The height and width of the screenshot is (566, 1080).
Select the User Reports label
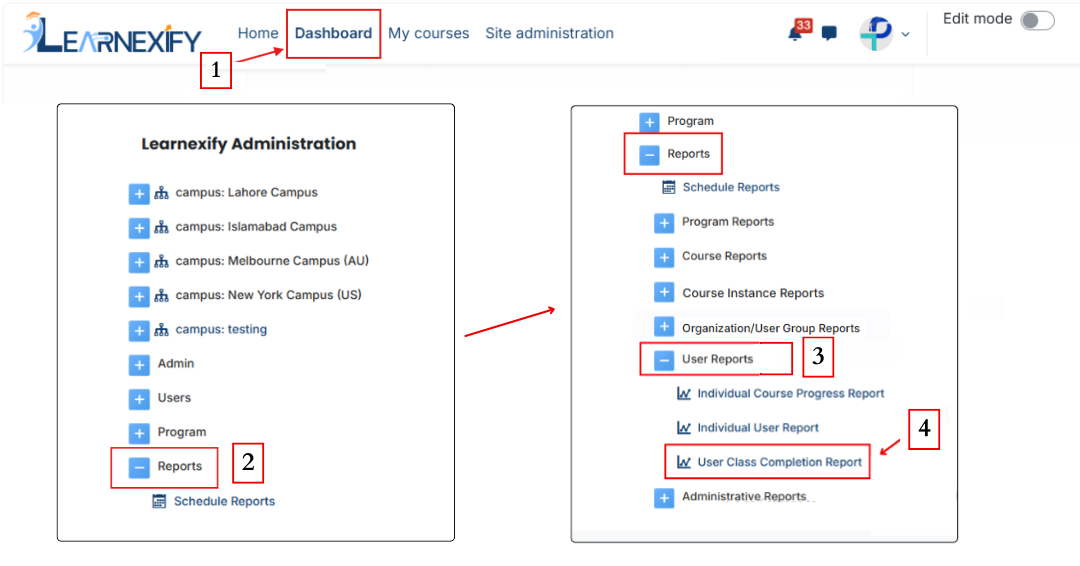(718, 359)
